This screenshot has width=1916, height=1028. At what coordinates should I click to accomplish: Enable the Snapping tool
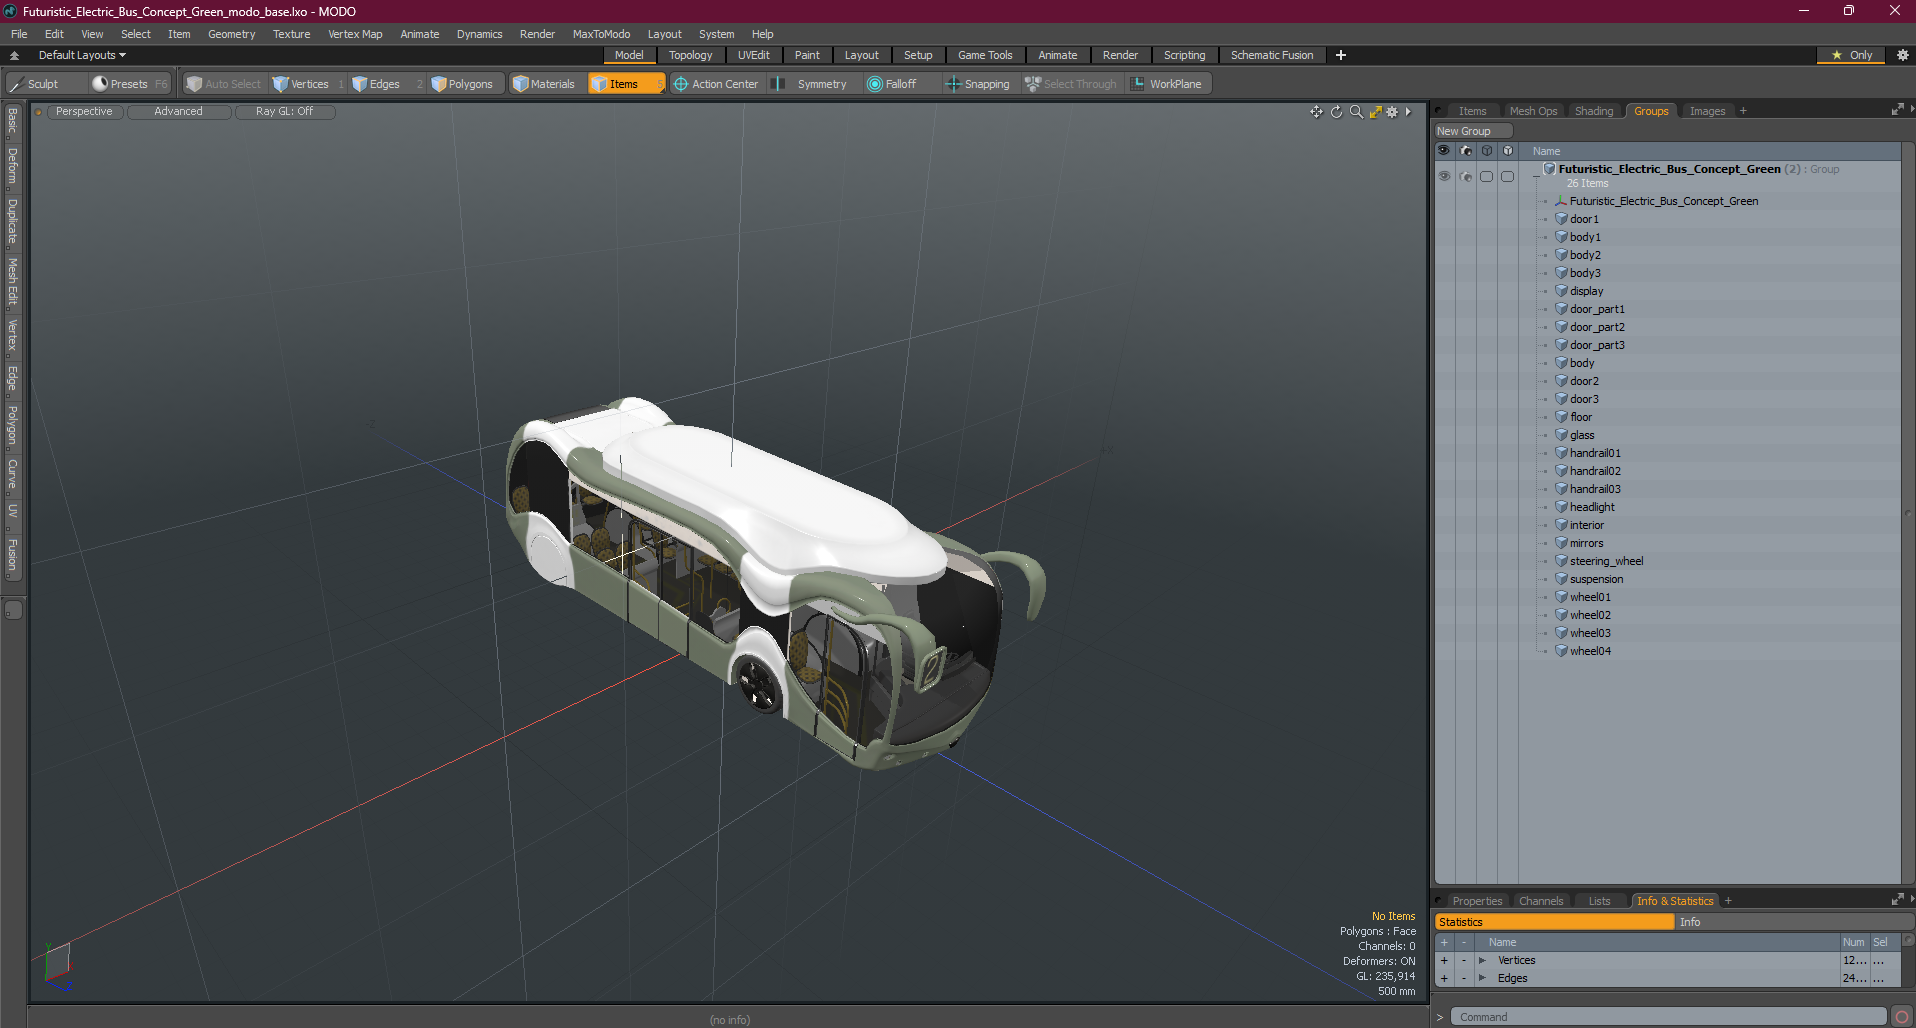click(x=978, y=84)
